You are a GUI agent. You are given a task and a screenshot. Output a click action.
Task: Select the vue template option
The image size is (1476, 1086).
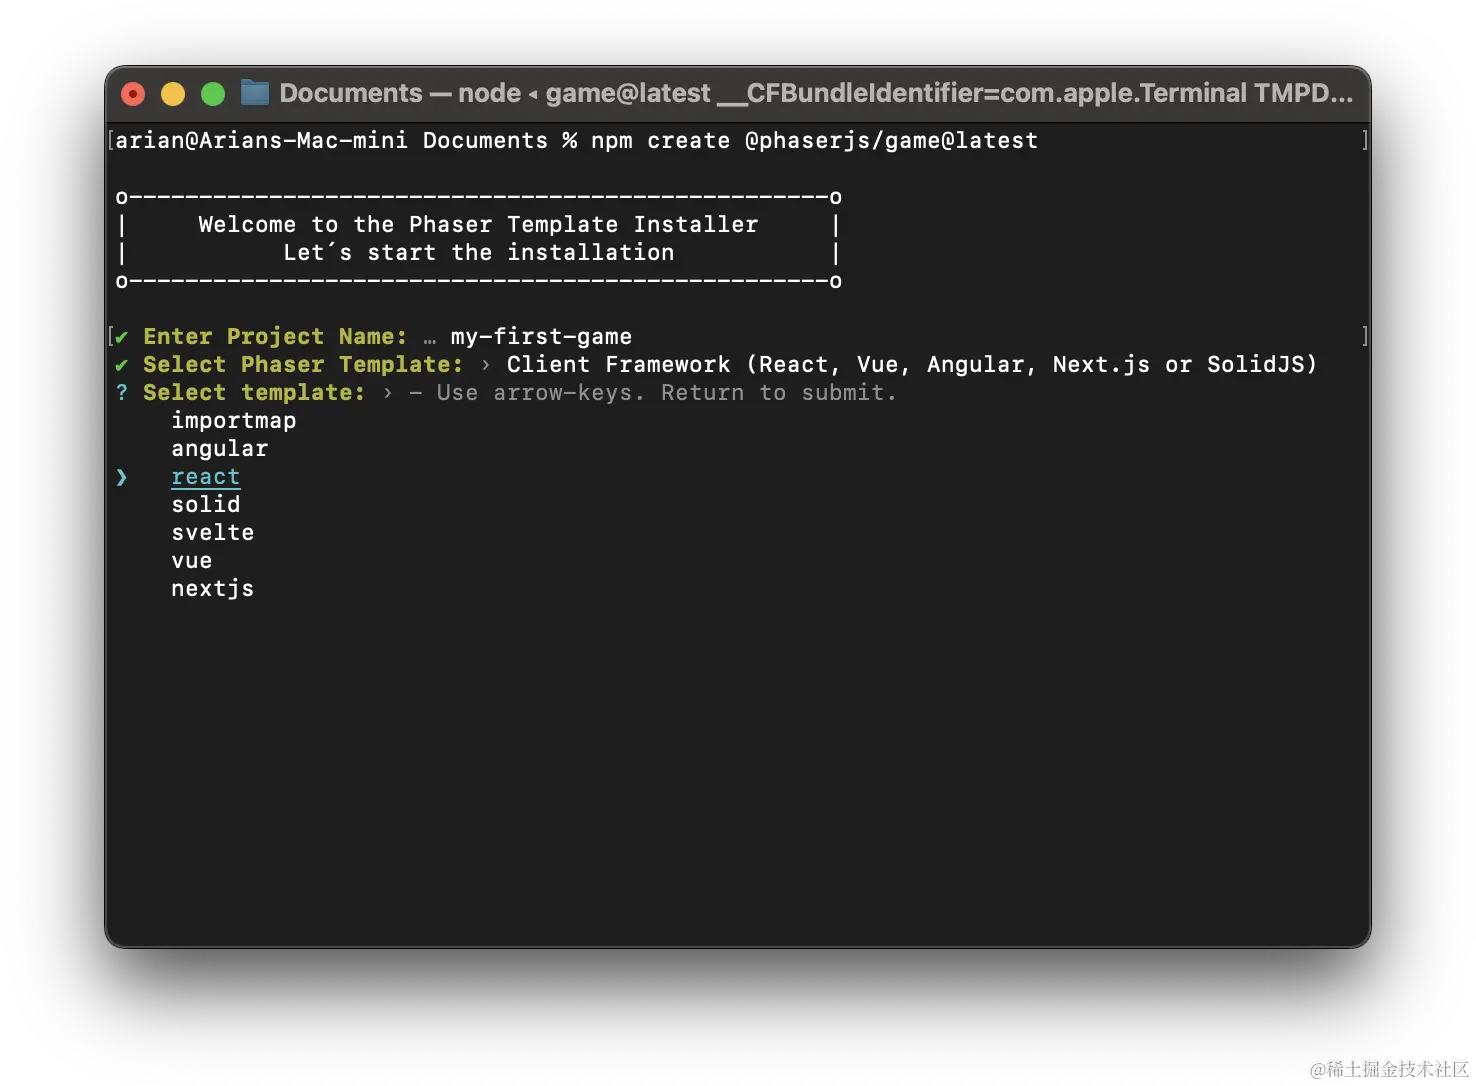(191, 561)
